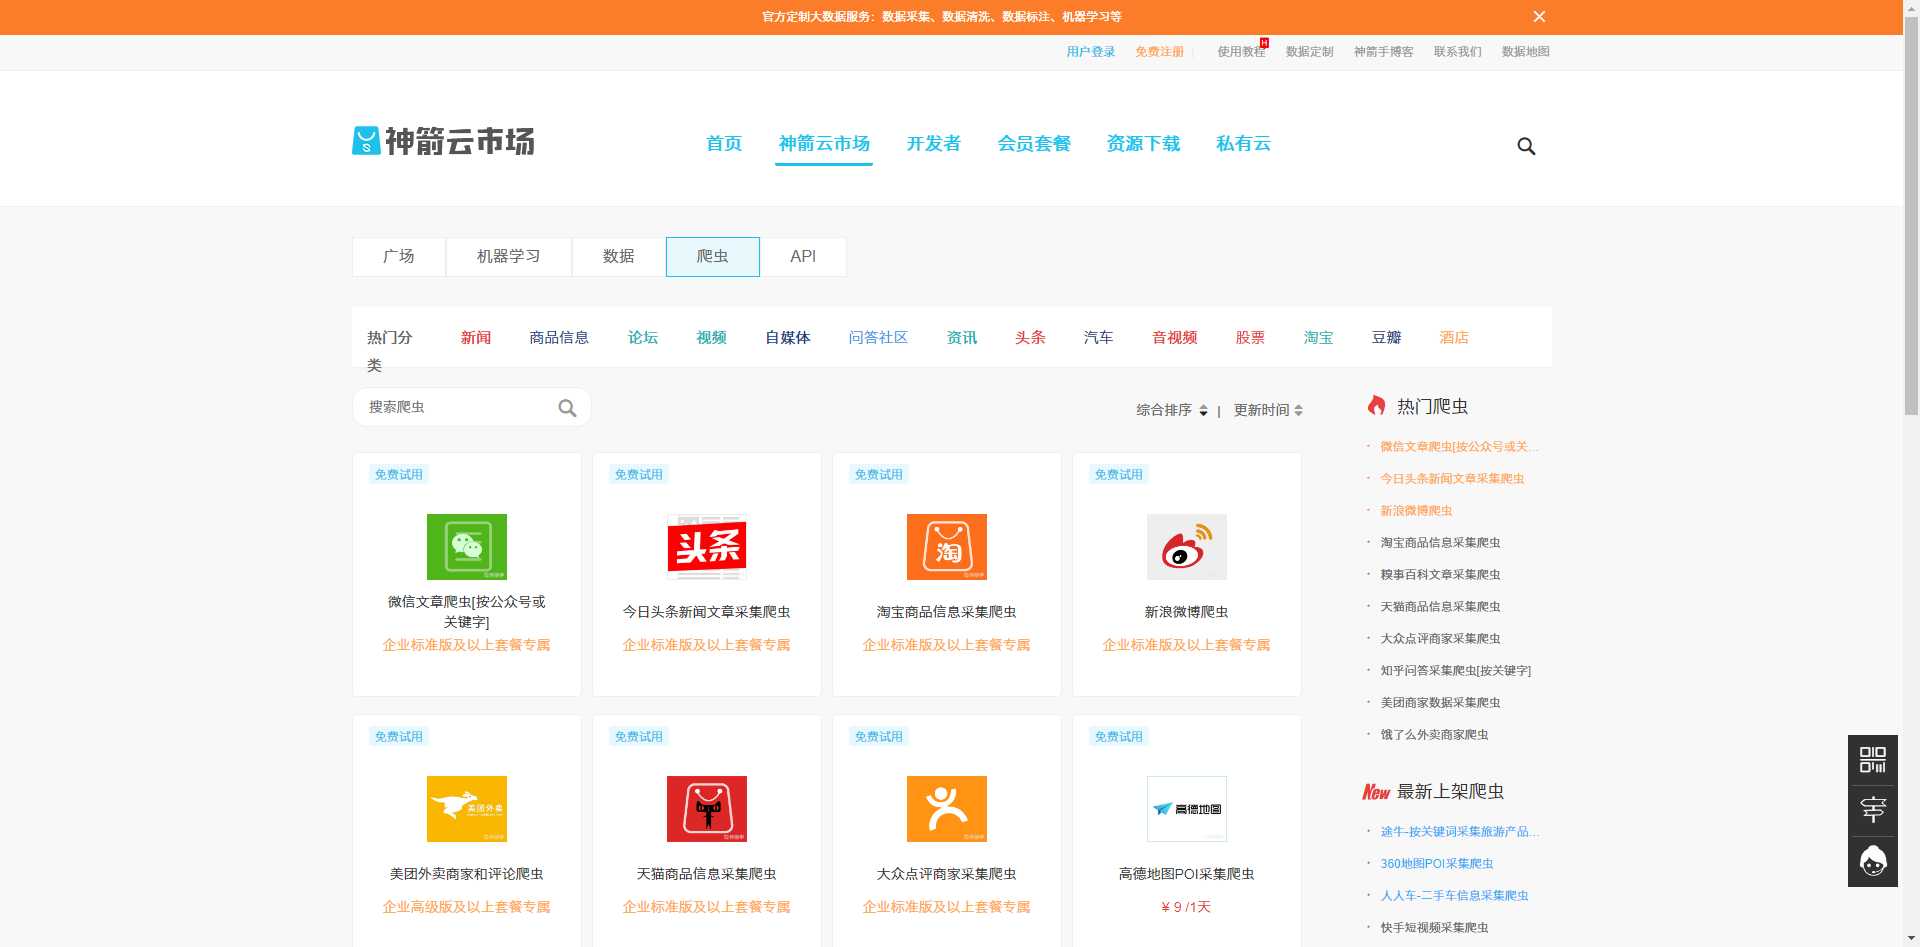The width and height of the screenshot is (1920, 947).
Task: Switch to the 机器学习 tab
Action: (509, 257)
